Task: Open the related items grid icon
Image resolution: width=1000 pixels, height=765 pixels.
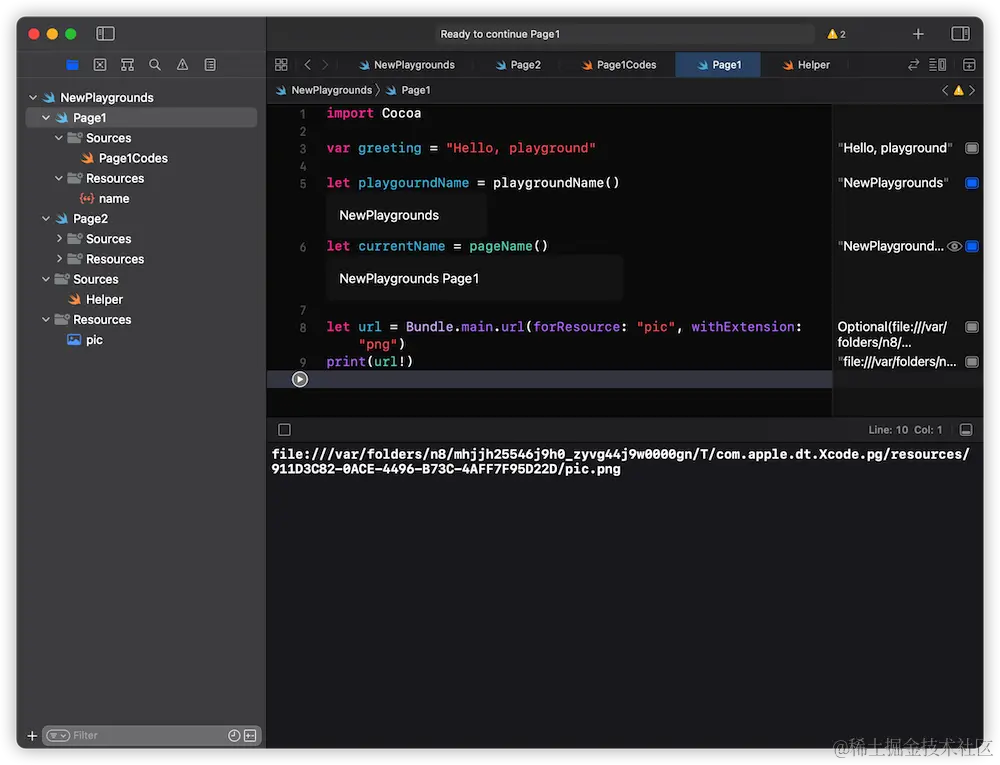Action: click(x=281, y=65)
